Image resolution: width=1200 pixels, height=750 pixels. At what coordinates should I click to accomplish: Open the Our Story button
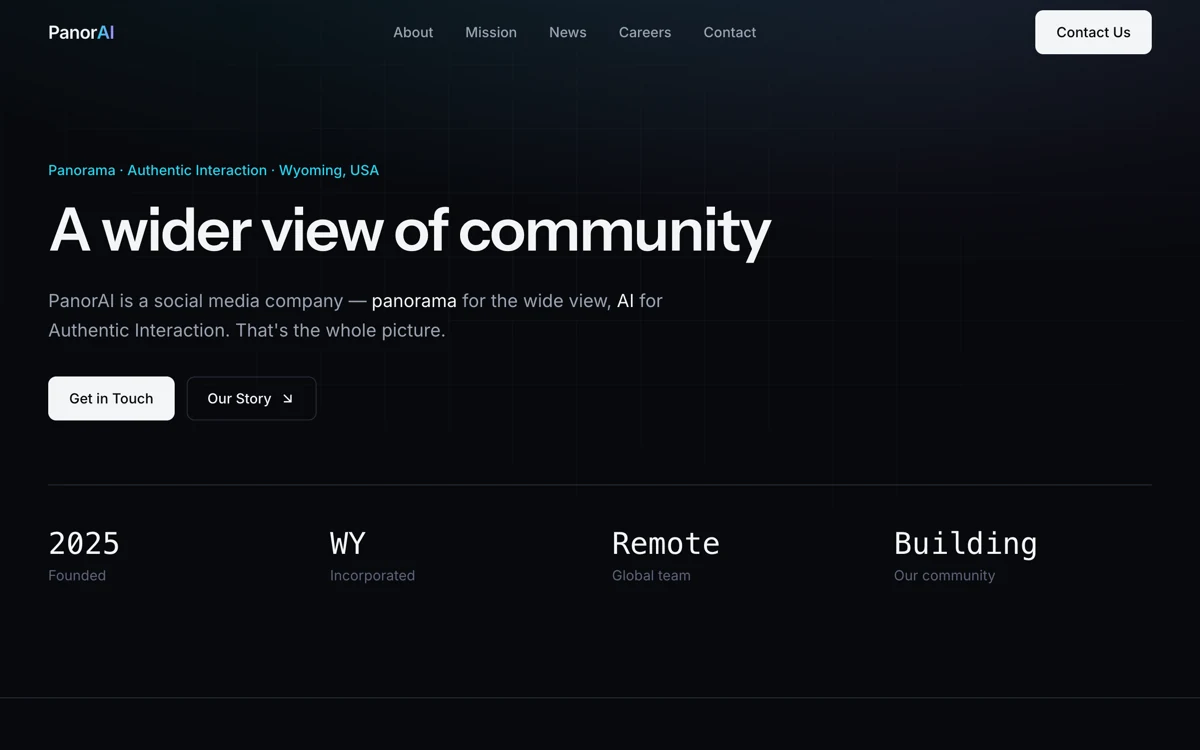(251, 398)
